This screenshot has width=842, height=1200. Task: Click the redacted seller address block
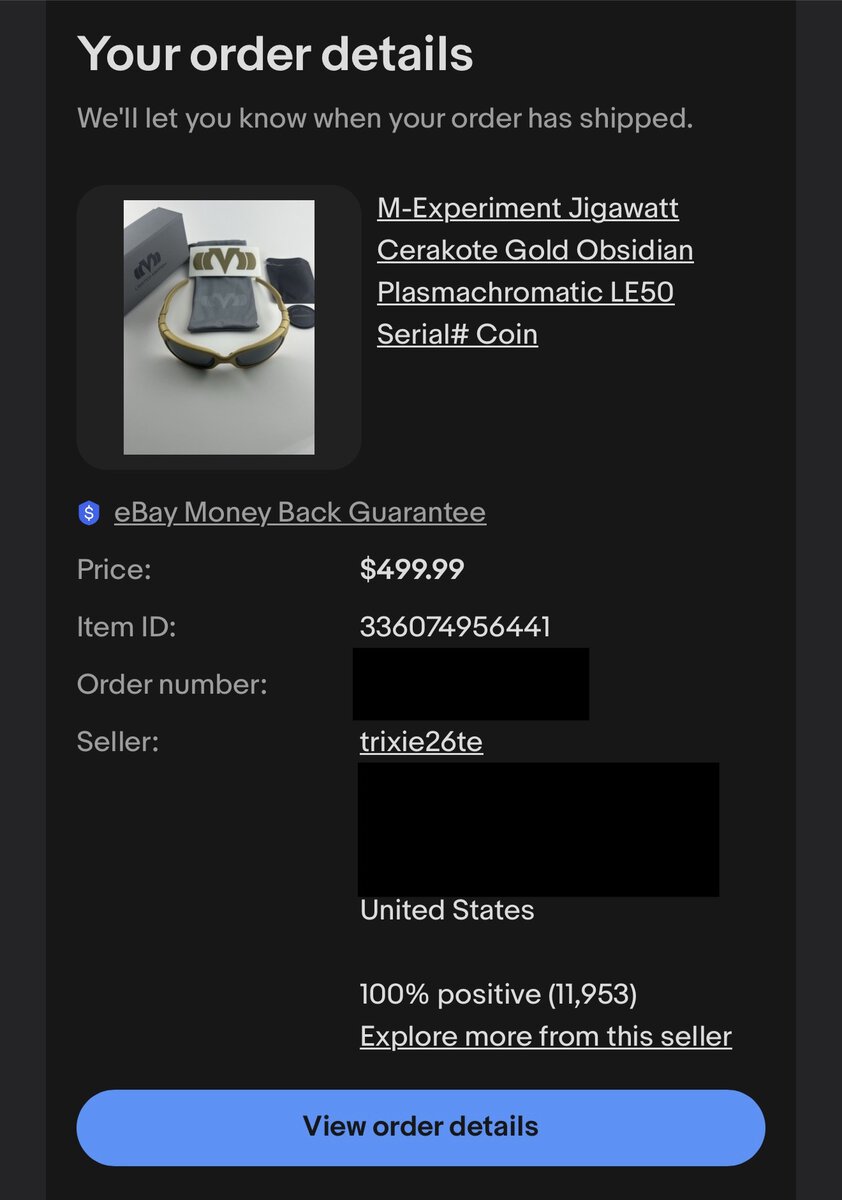538,829
